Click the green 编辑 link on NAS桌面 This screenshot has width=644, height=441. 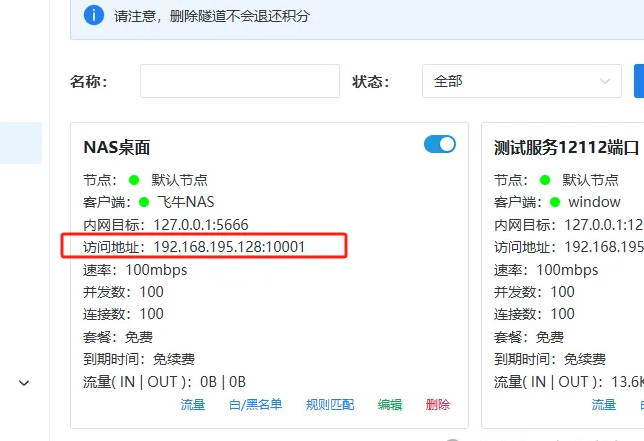click(x=390, y=404)
